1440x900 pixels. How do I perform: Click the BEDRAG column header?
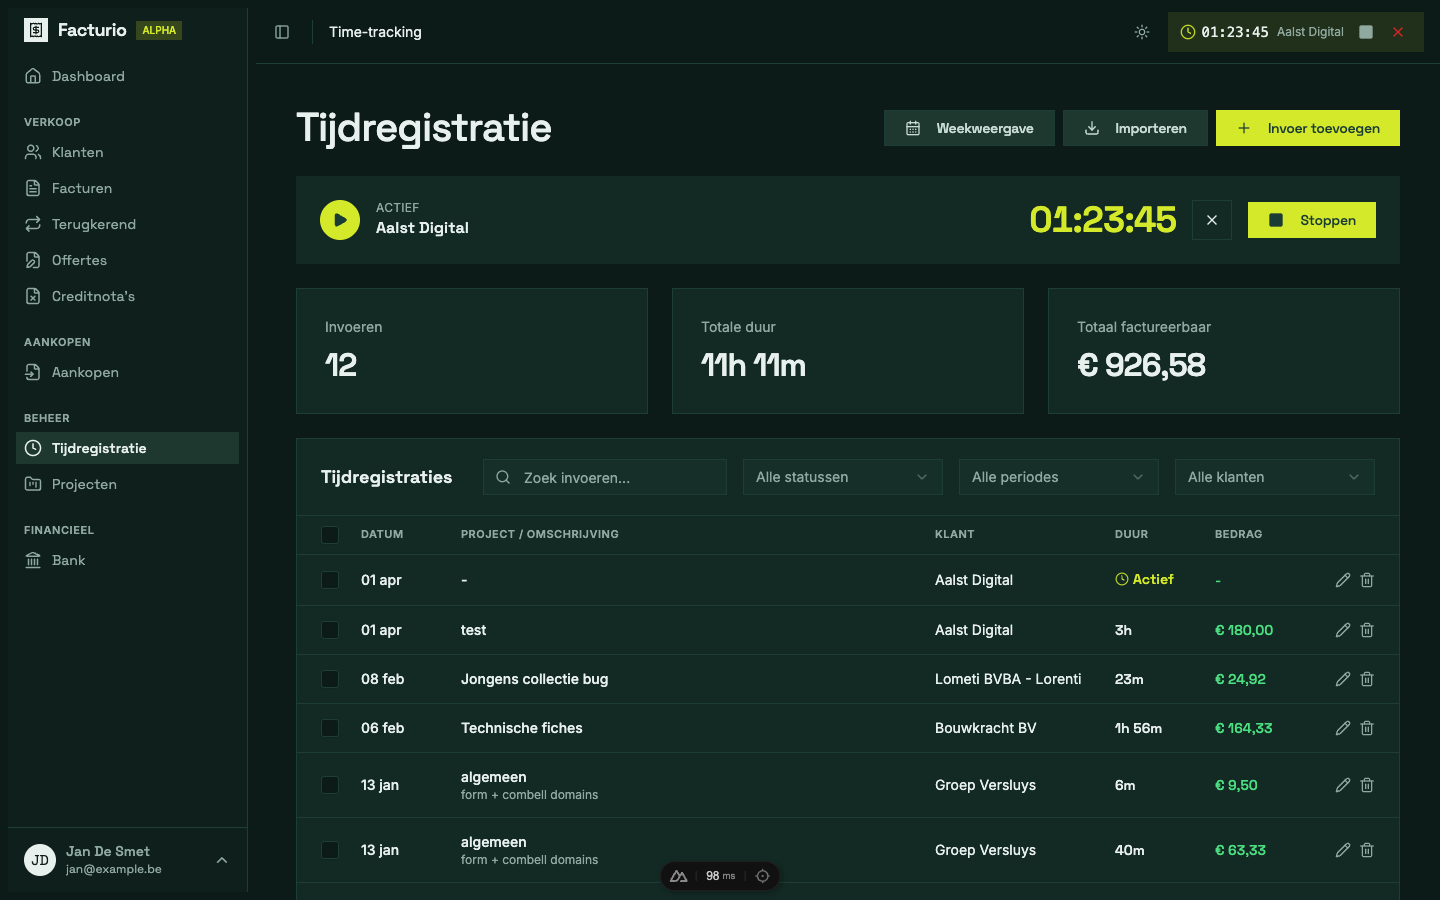[1238, 534]
